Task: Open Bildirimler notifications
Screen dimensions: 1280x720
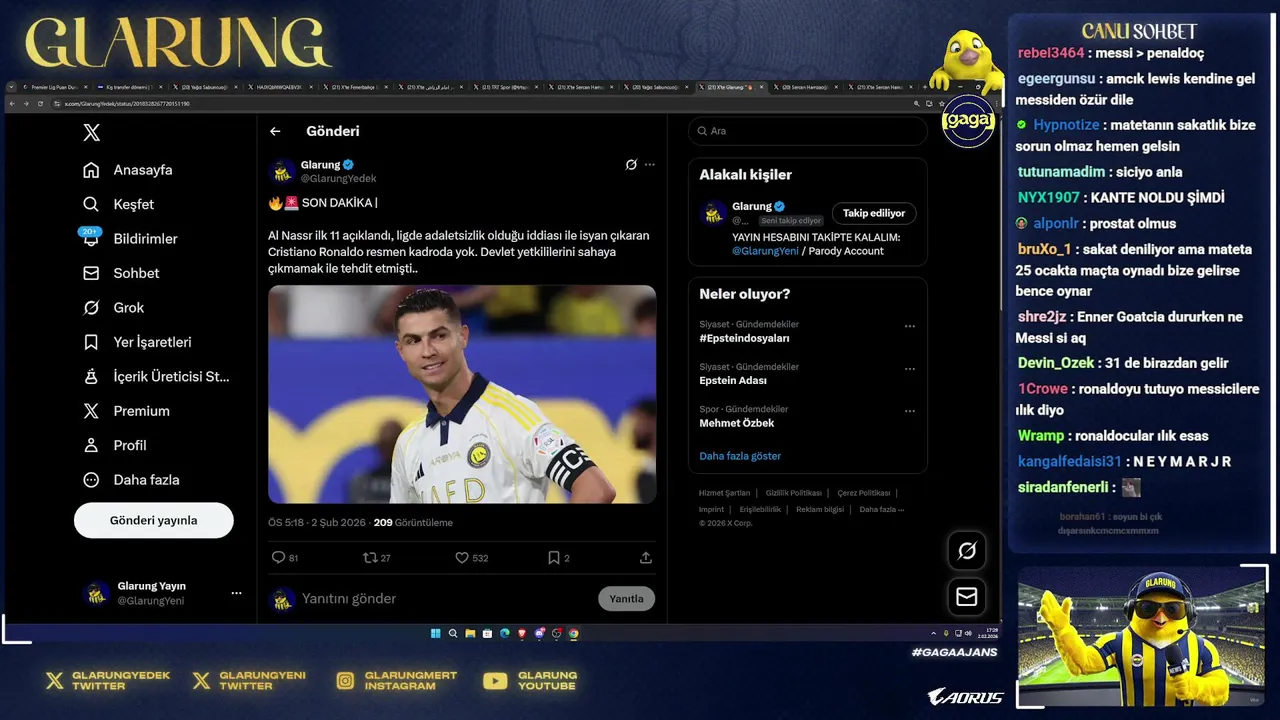Action: pyautogui.click(x=130, y=239)
